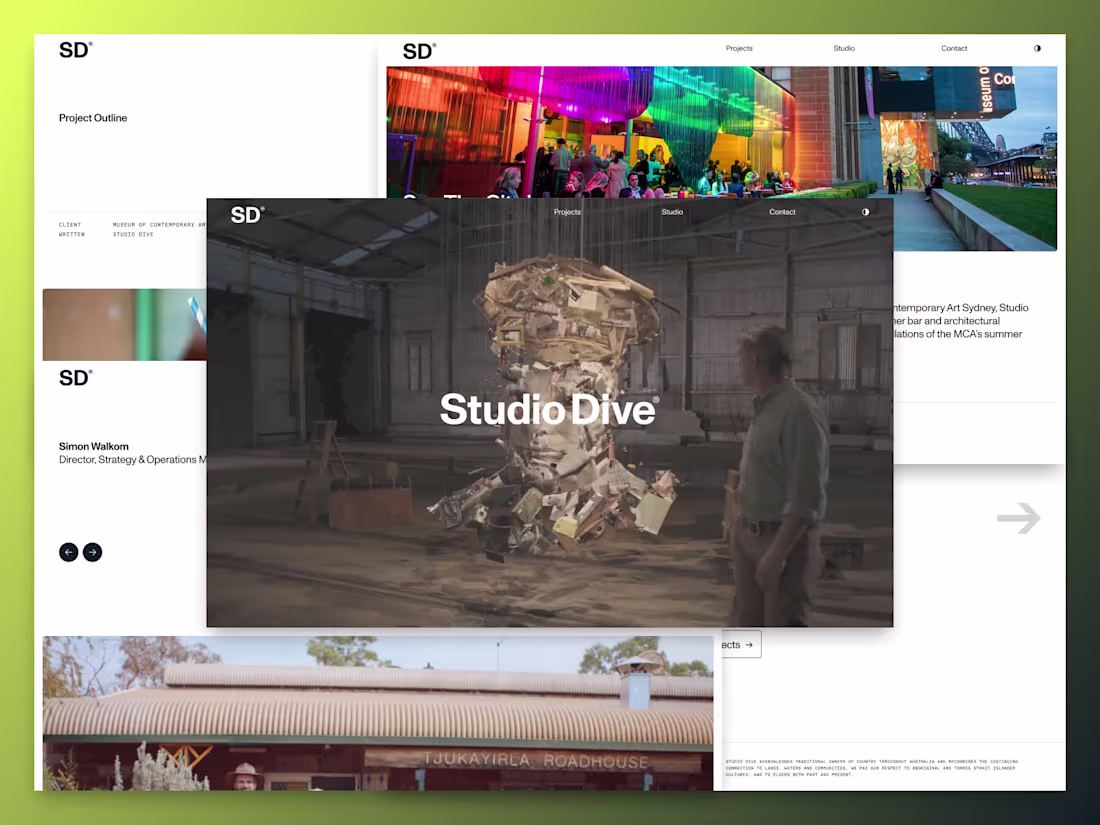Image resolution: width=1100 pixels, height=825 pixels.
Task: Click the SD logo on the MCA project page
Action: (418, 49)
